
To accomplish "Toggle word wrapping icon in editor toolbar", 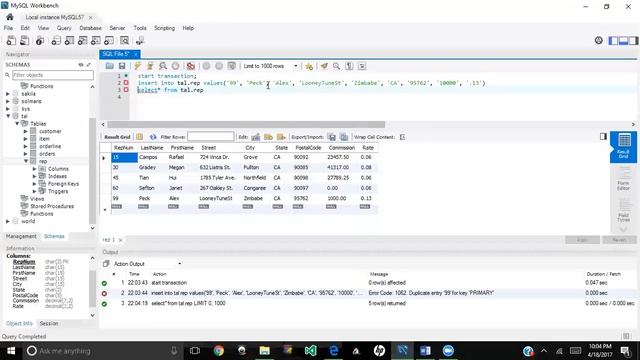I will pyautogui.click(x=362, y=66).
